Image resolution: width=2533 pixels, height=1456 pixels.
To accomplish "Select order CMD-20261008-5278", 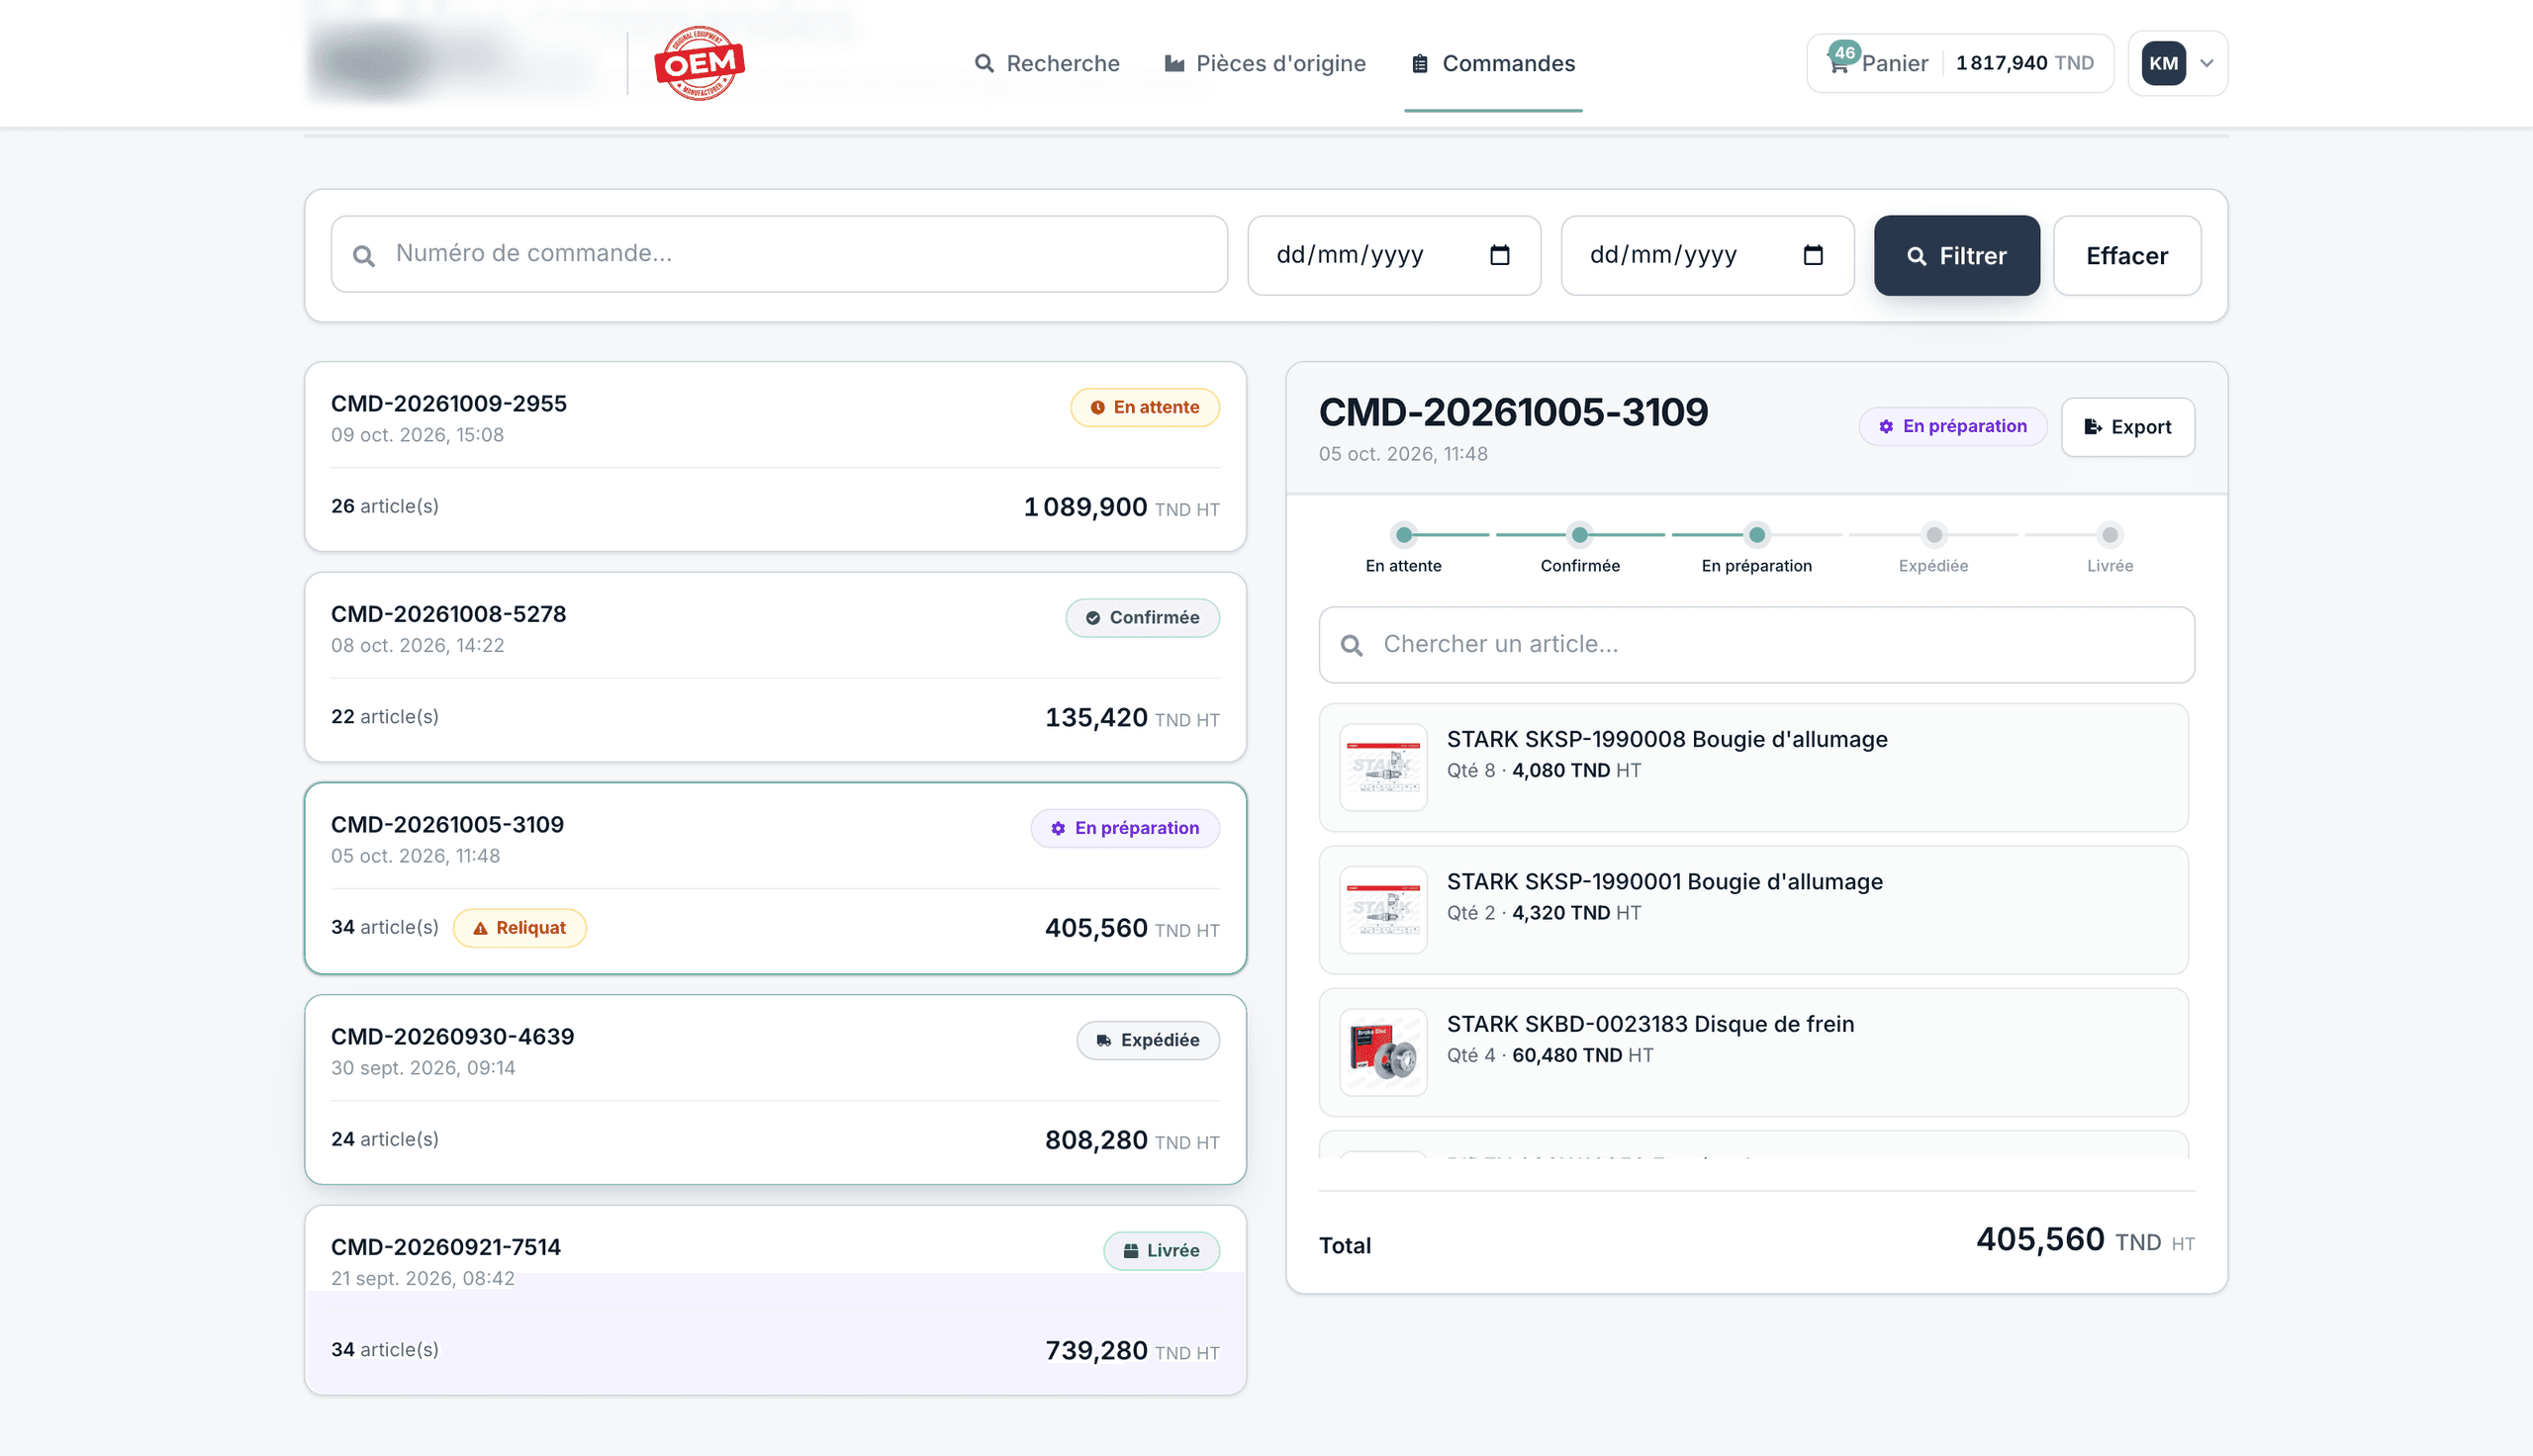I will coord(775,667).
